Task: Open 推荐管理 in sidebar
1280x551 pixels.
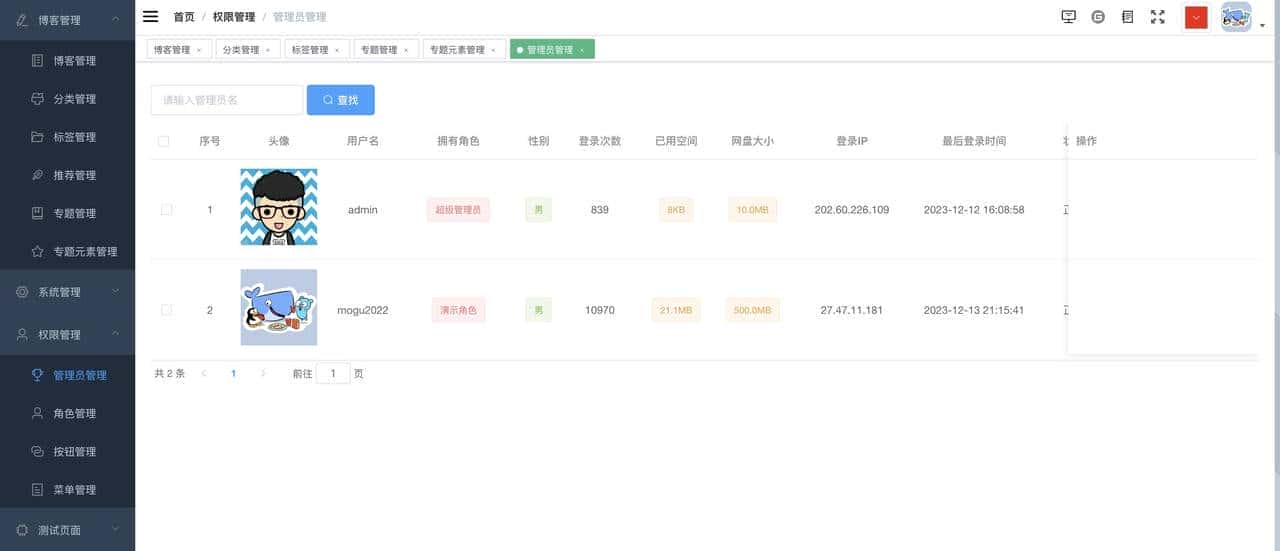Action: [x=75, y=175]
